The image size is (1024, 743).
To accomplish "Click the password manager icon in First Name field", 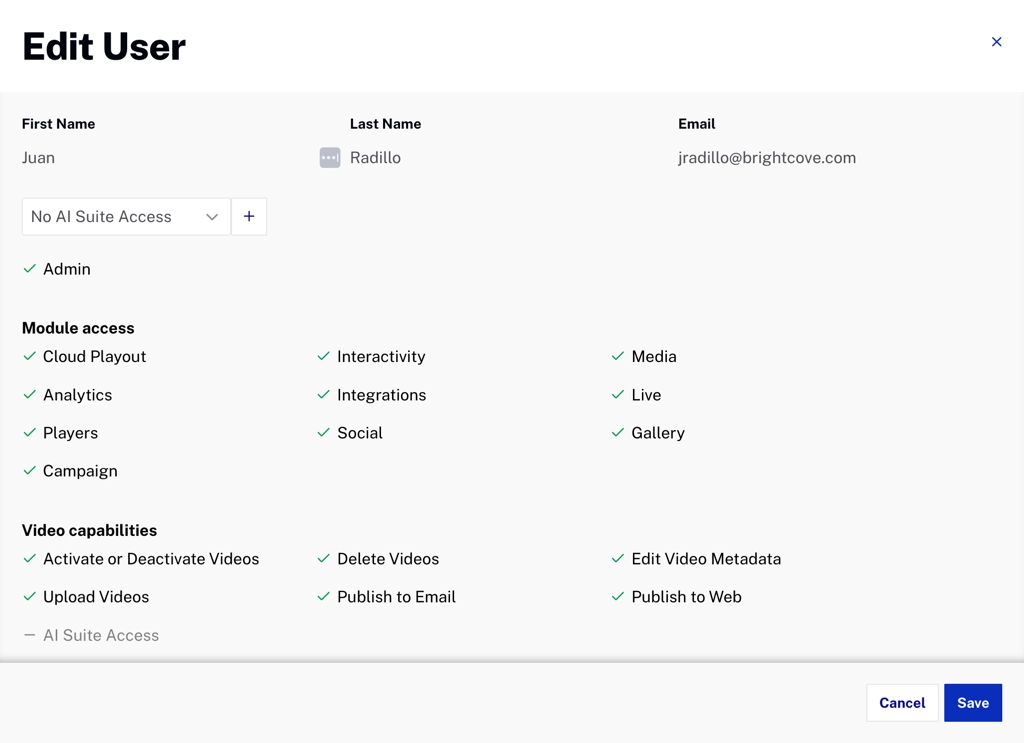I will (x=330, y=158).
